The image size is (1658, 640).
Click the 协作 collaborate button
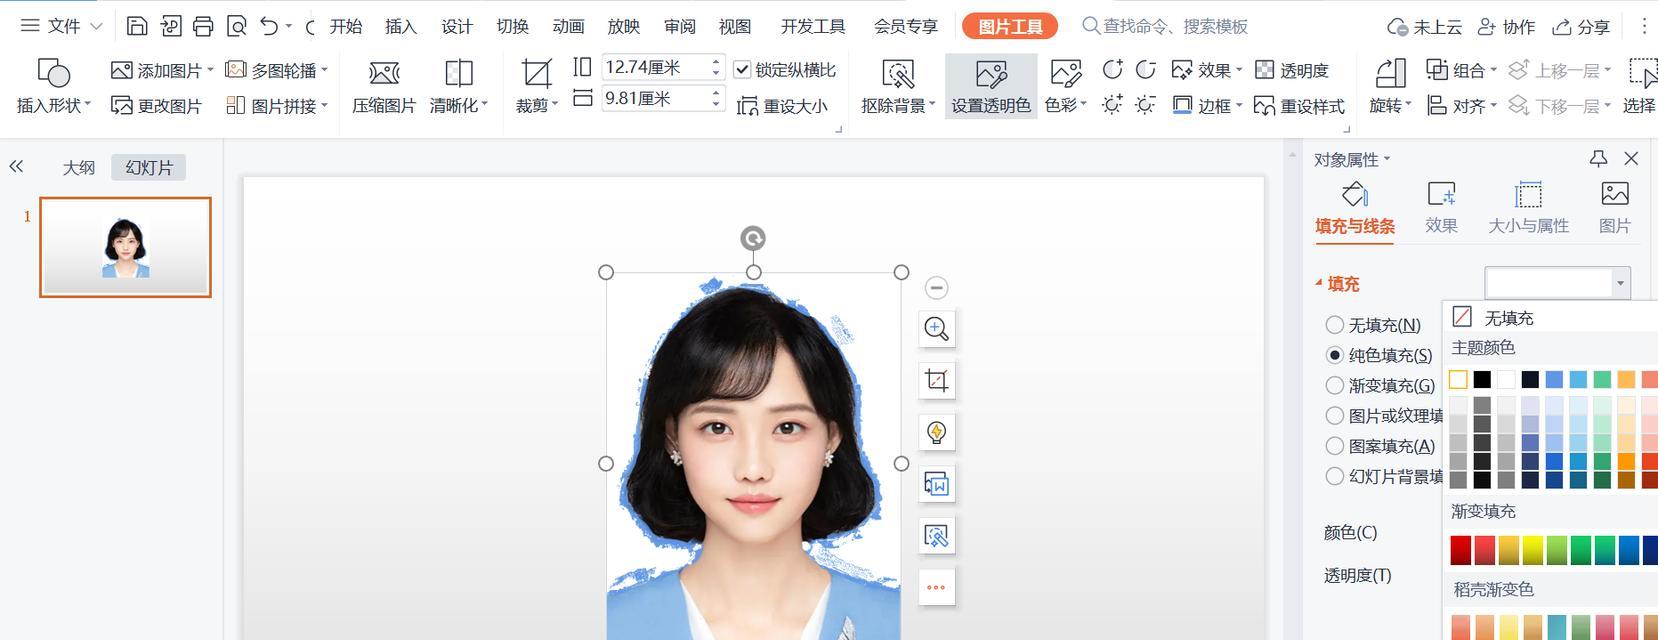[1506, 26]
